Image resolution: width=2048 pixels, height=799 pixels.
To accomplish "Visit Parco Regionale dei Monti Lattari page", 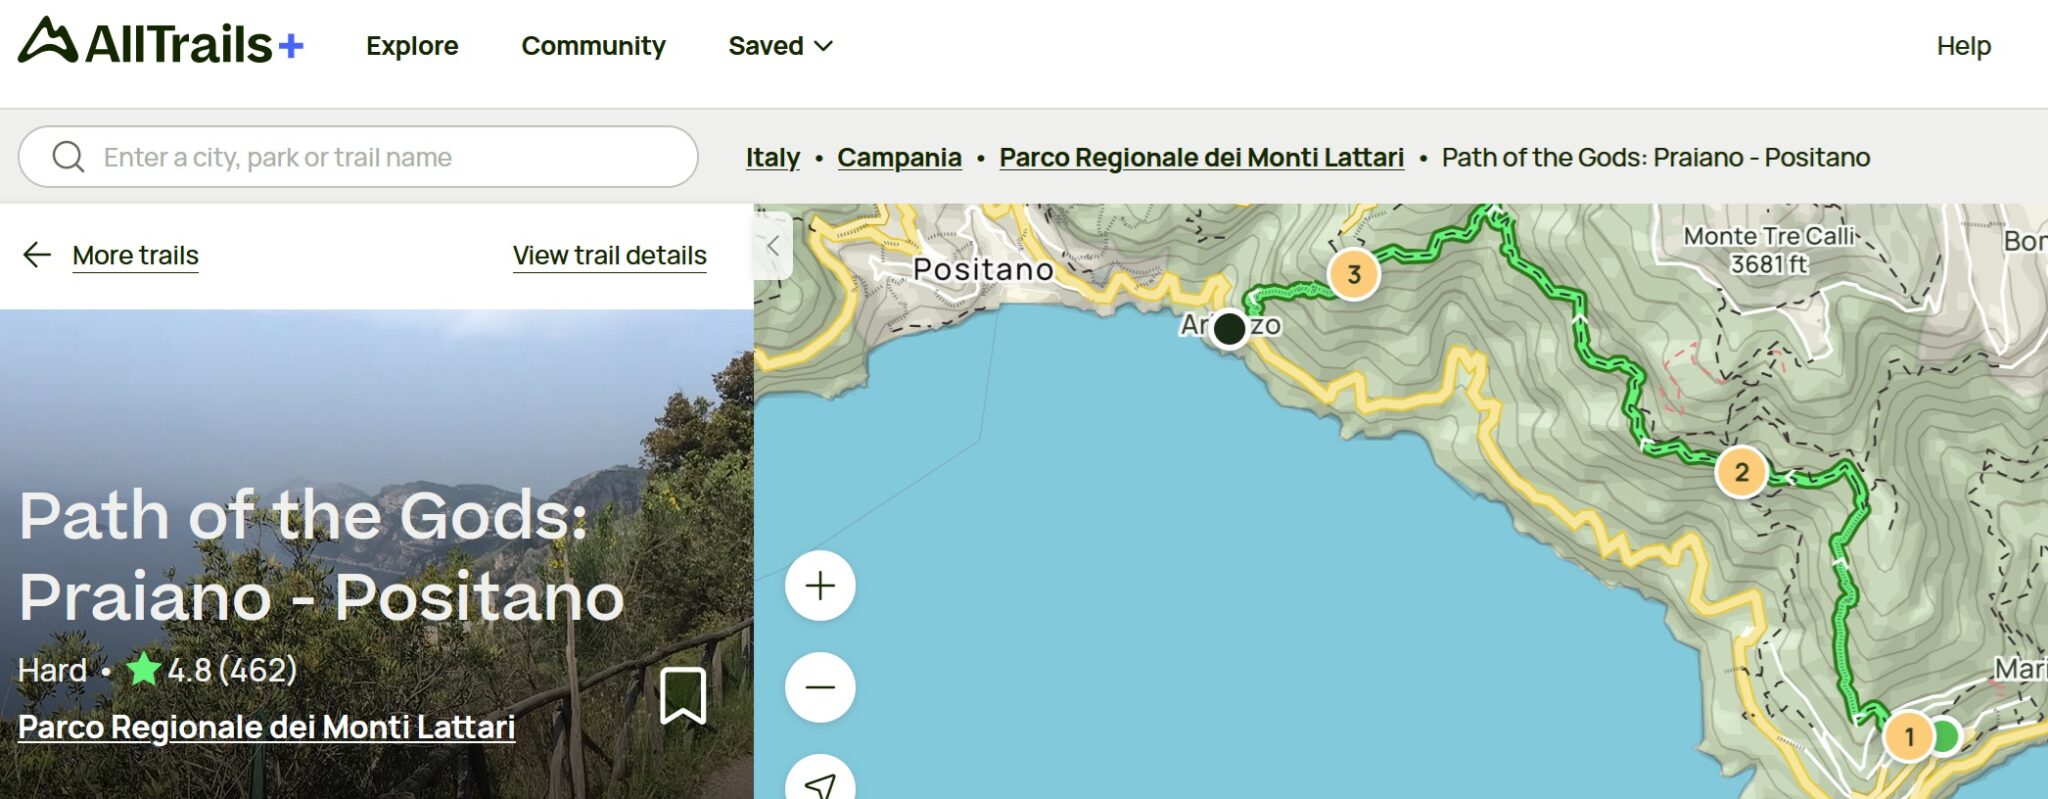I will (267, 728).
